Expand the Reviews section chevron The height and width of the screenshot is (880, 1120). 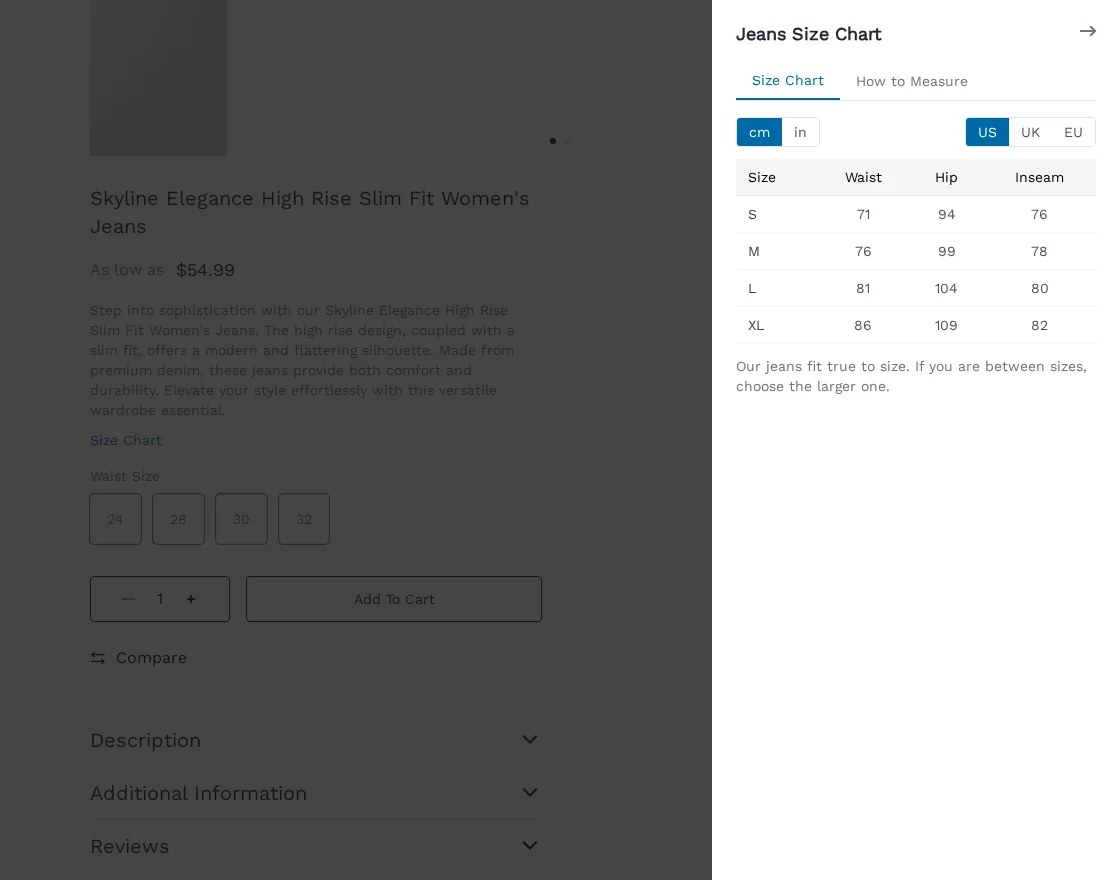tap(529, 845)
